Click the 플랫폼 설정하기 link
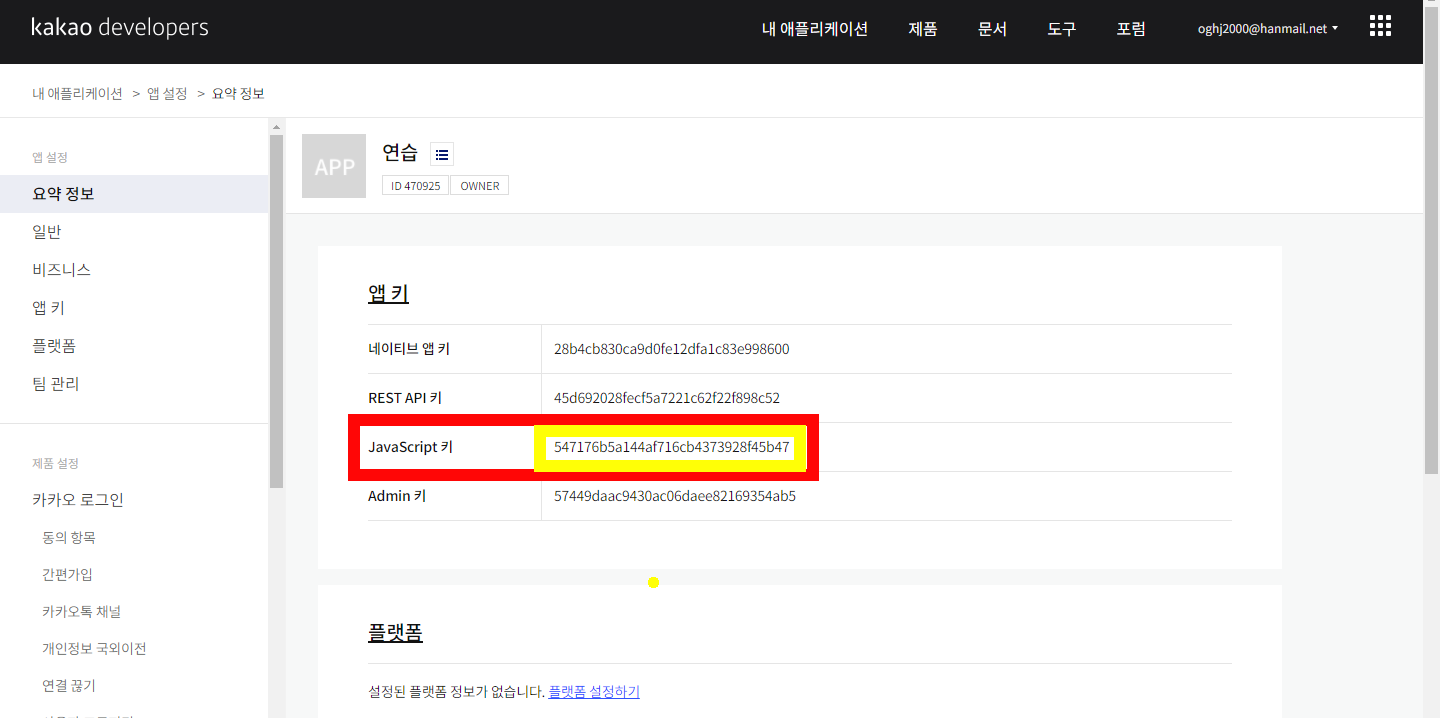Image resolution: width=1440 pixels, height=718 pixels. 594,691
